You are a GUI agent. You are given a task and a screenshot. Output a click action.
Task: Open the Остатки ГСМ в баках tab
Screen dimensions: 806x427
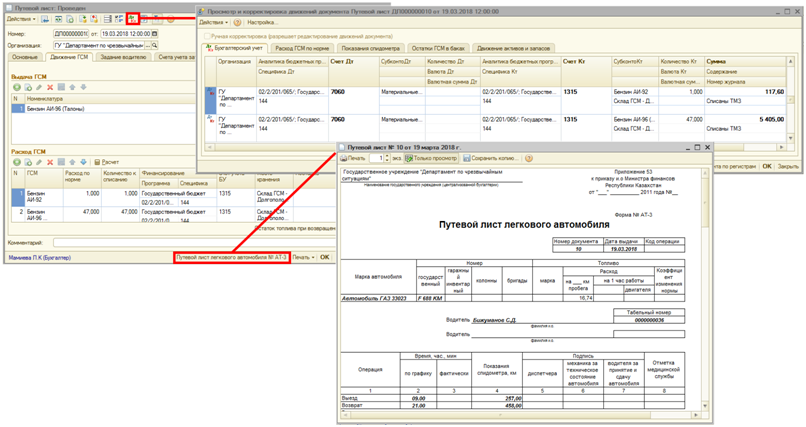(x=436, y=48)
